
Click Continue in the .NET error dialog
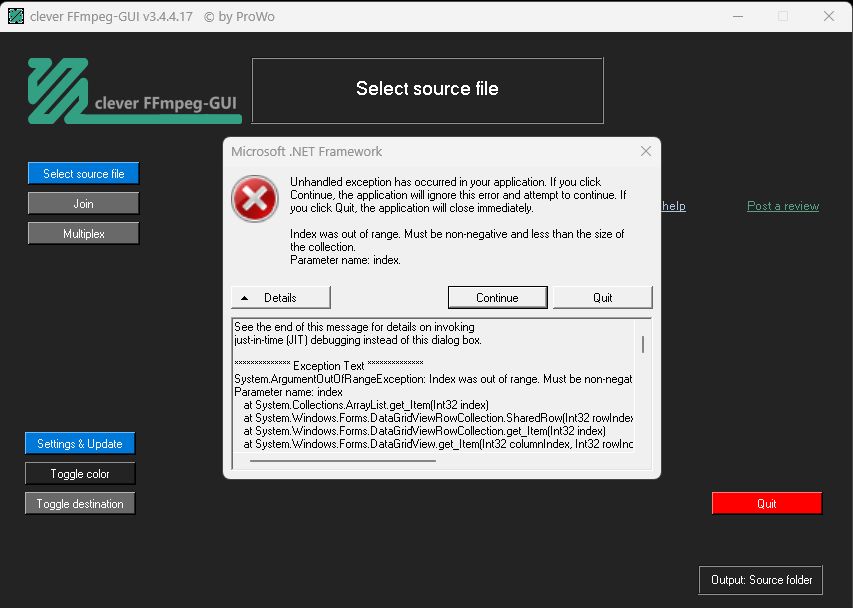click(497, 297)
